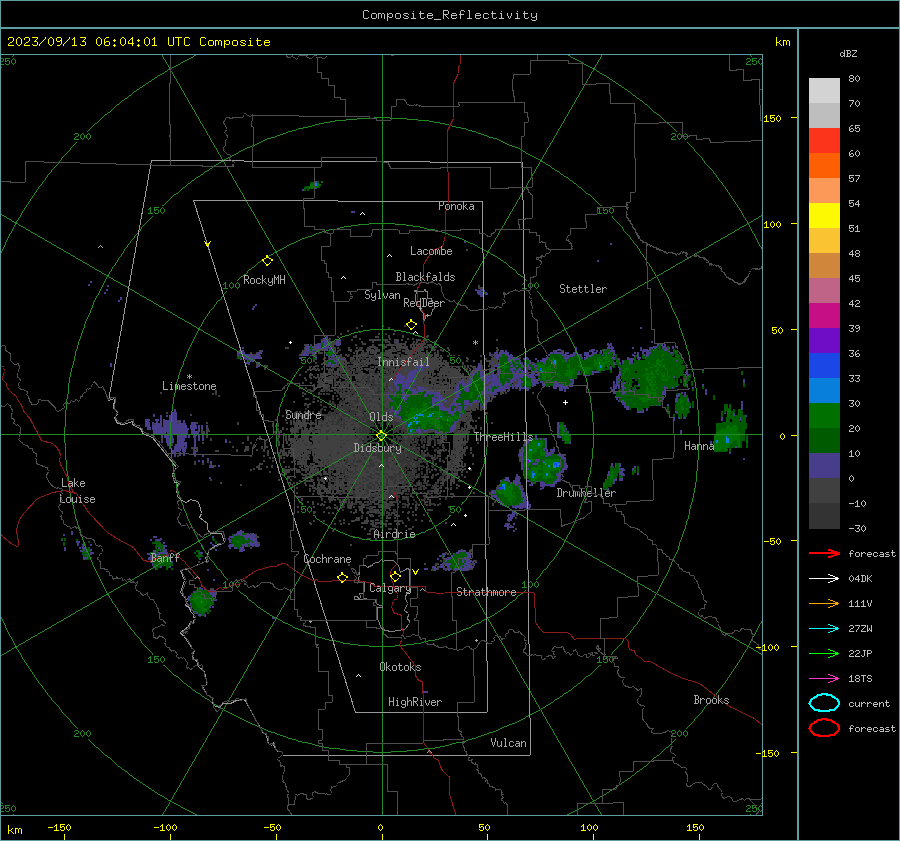The image size is (900, 841).
Task: Click the Okotoks label
Action: pos(400,667)
